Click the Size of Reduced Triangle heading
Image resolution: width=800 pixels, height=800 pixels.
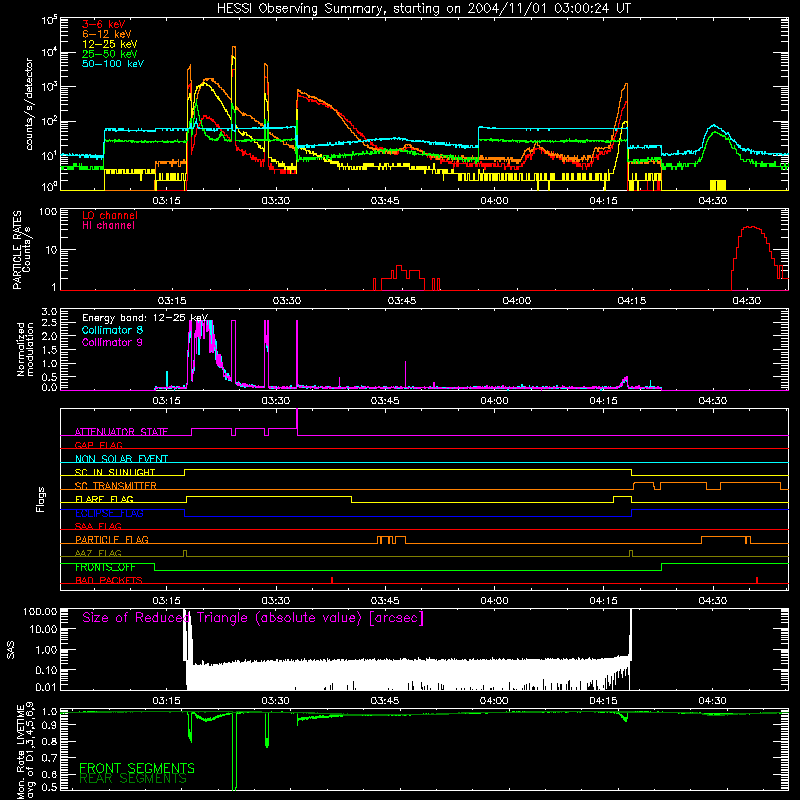[253, 618]
